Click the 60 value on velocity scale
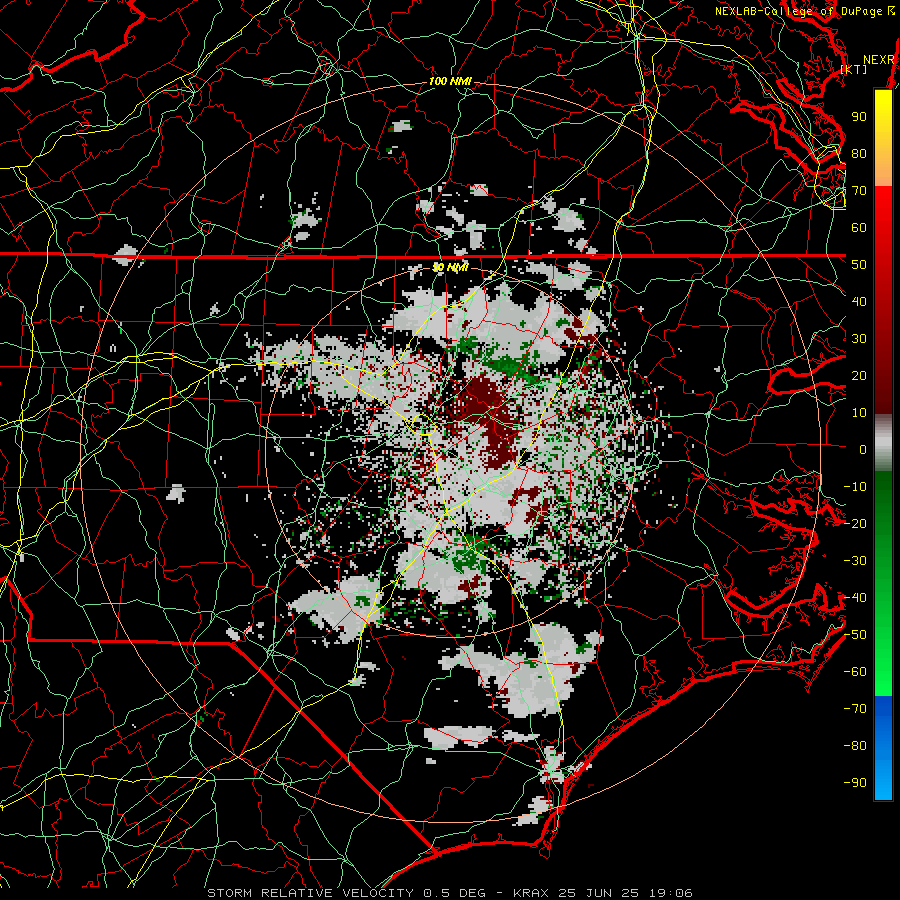The image size is (900, 900). [x=859, y=228]
